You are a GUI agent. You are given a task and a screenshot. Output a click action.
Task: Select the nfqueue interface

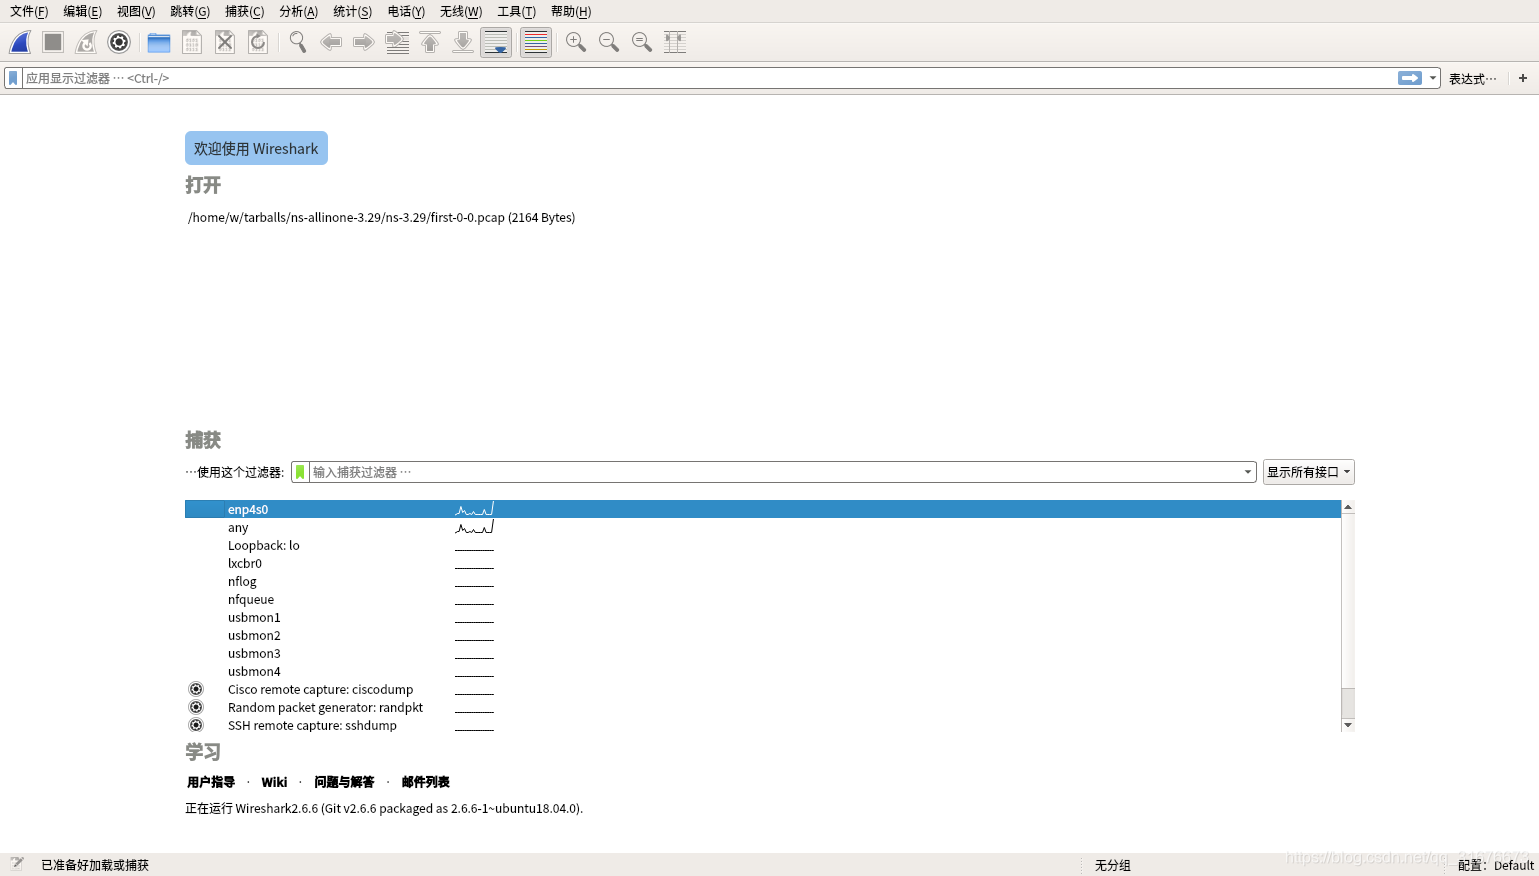click(763, 599)
